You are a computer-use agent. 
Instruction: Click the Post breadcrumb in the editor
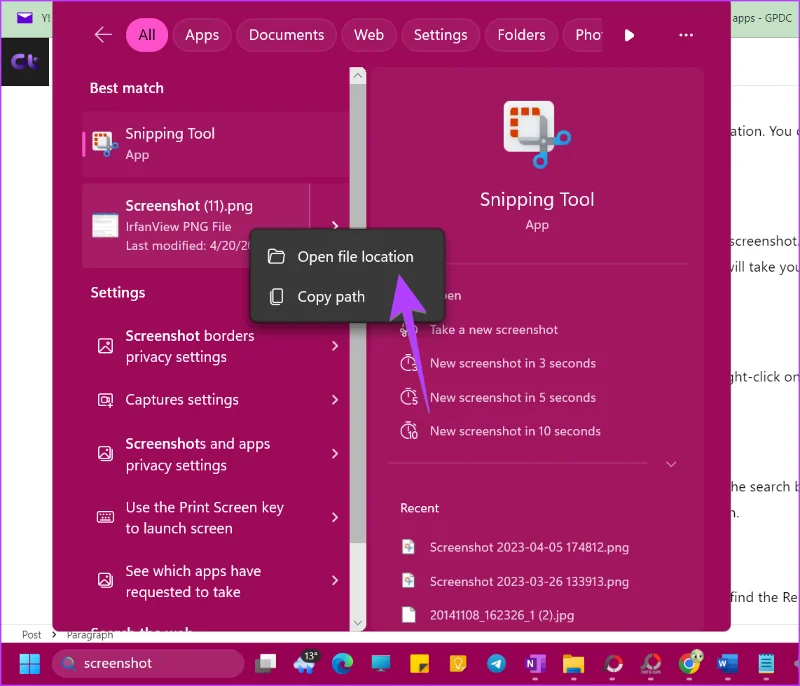click(x=31, y=634)
